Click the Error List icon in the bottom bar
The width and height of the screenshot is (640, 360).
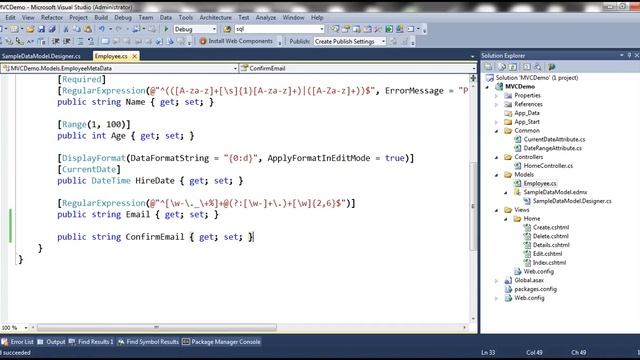coord(5,342)
